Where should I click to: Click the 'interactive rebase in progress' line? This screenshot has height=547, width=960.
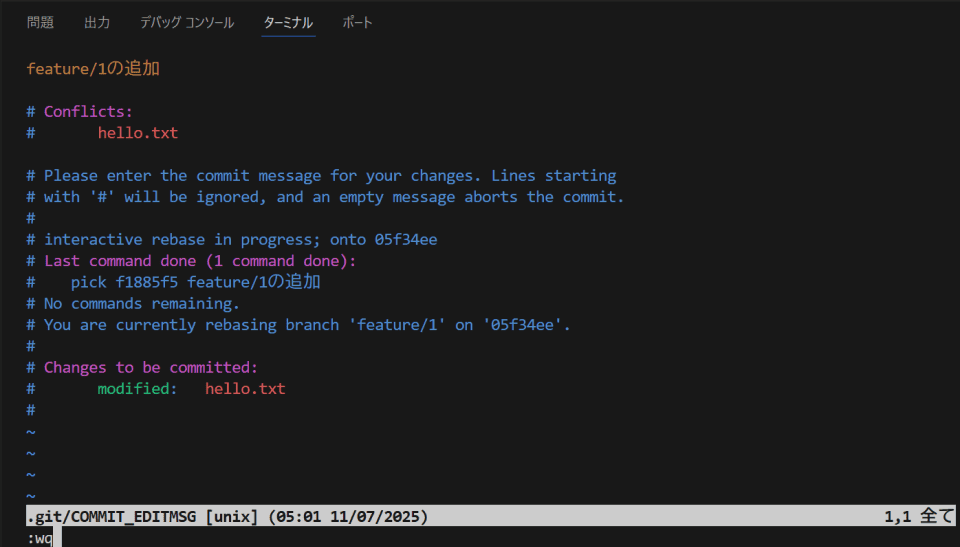click(232, 240)
